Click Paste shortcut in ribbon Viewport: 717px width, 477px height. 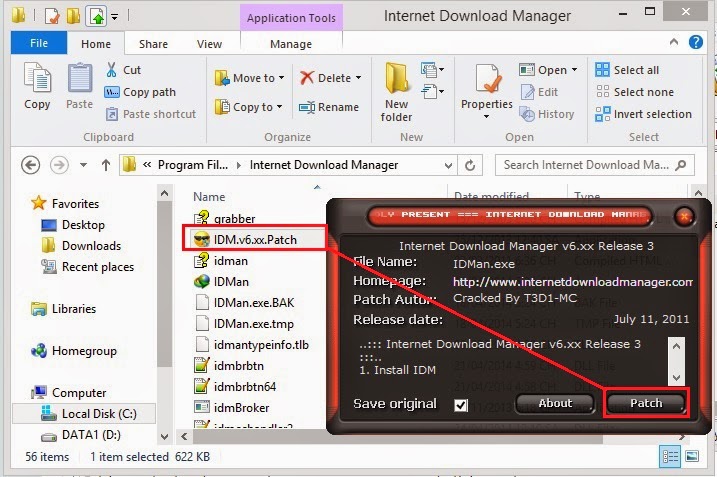click(151, 114)
